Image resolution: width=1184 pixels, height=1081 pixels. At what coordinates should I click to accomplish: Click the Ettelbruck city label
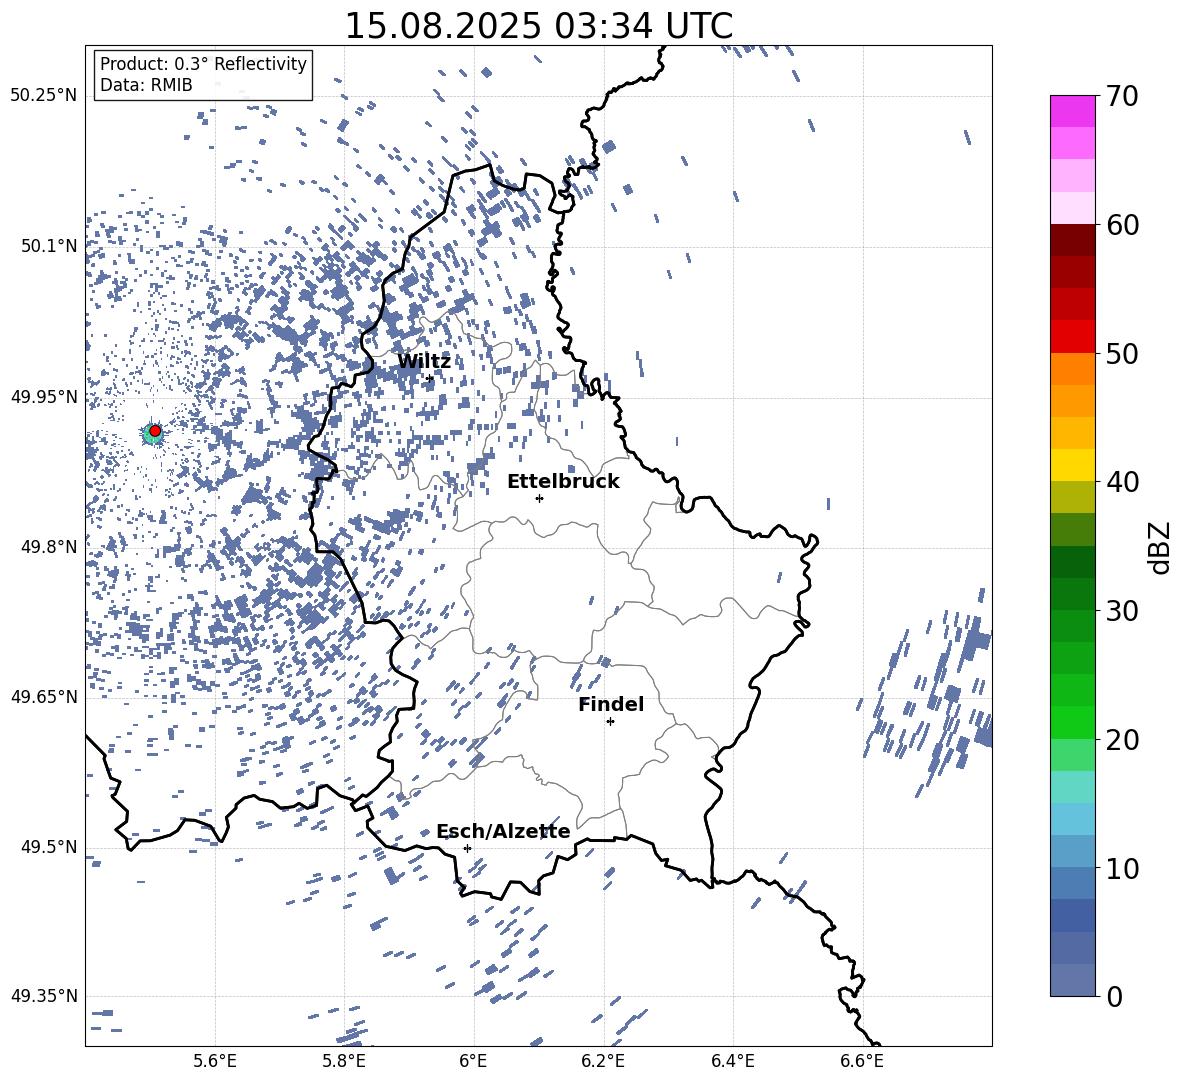tap(563, 482)
